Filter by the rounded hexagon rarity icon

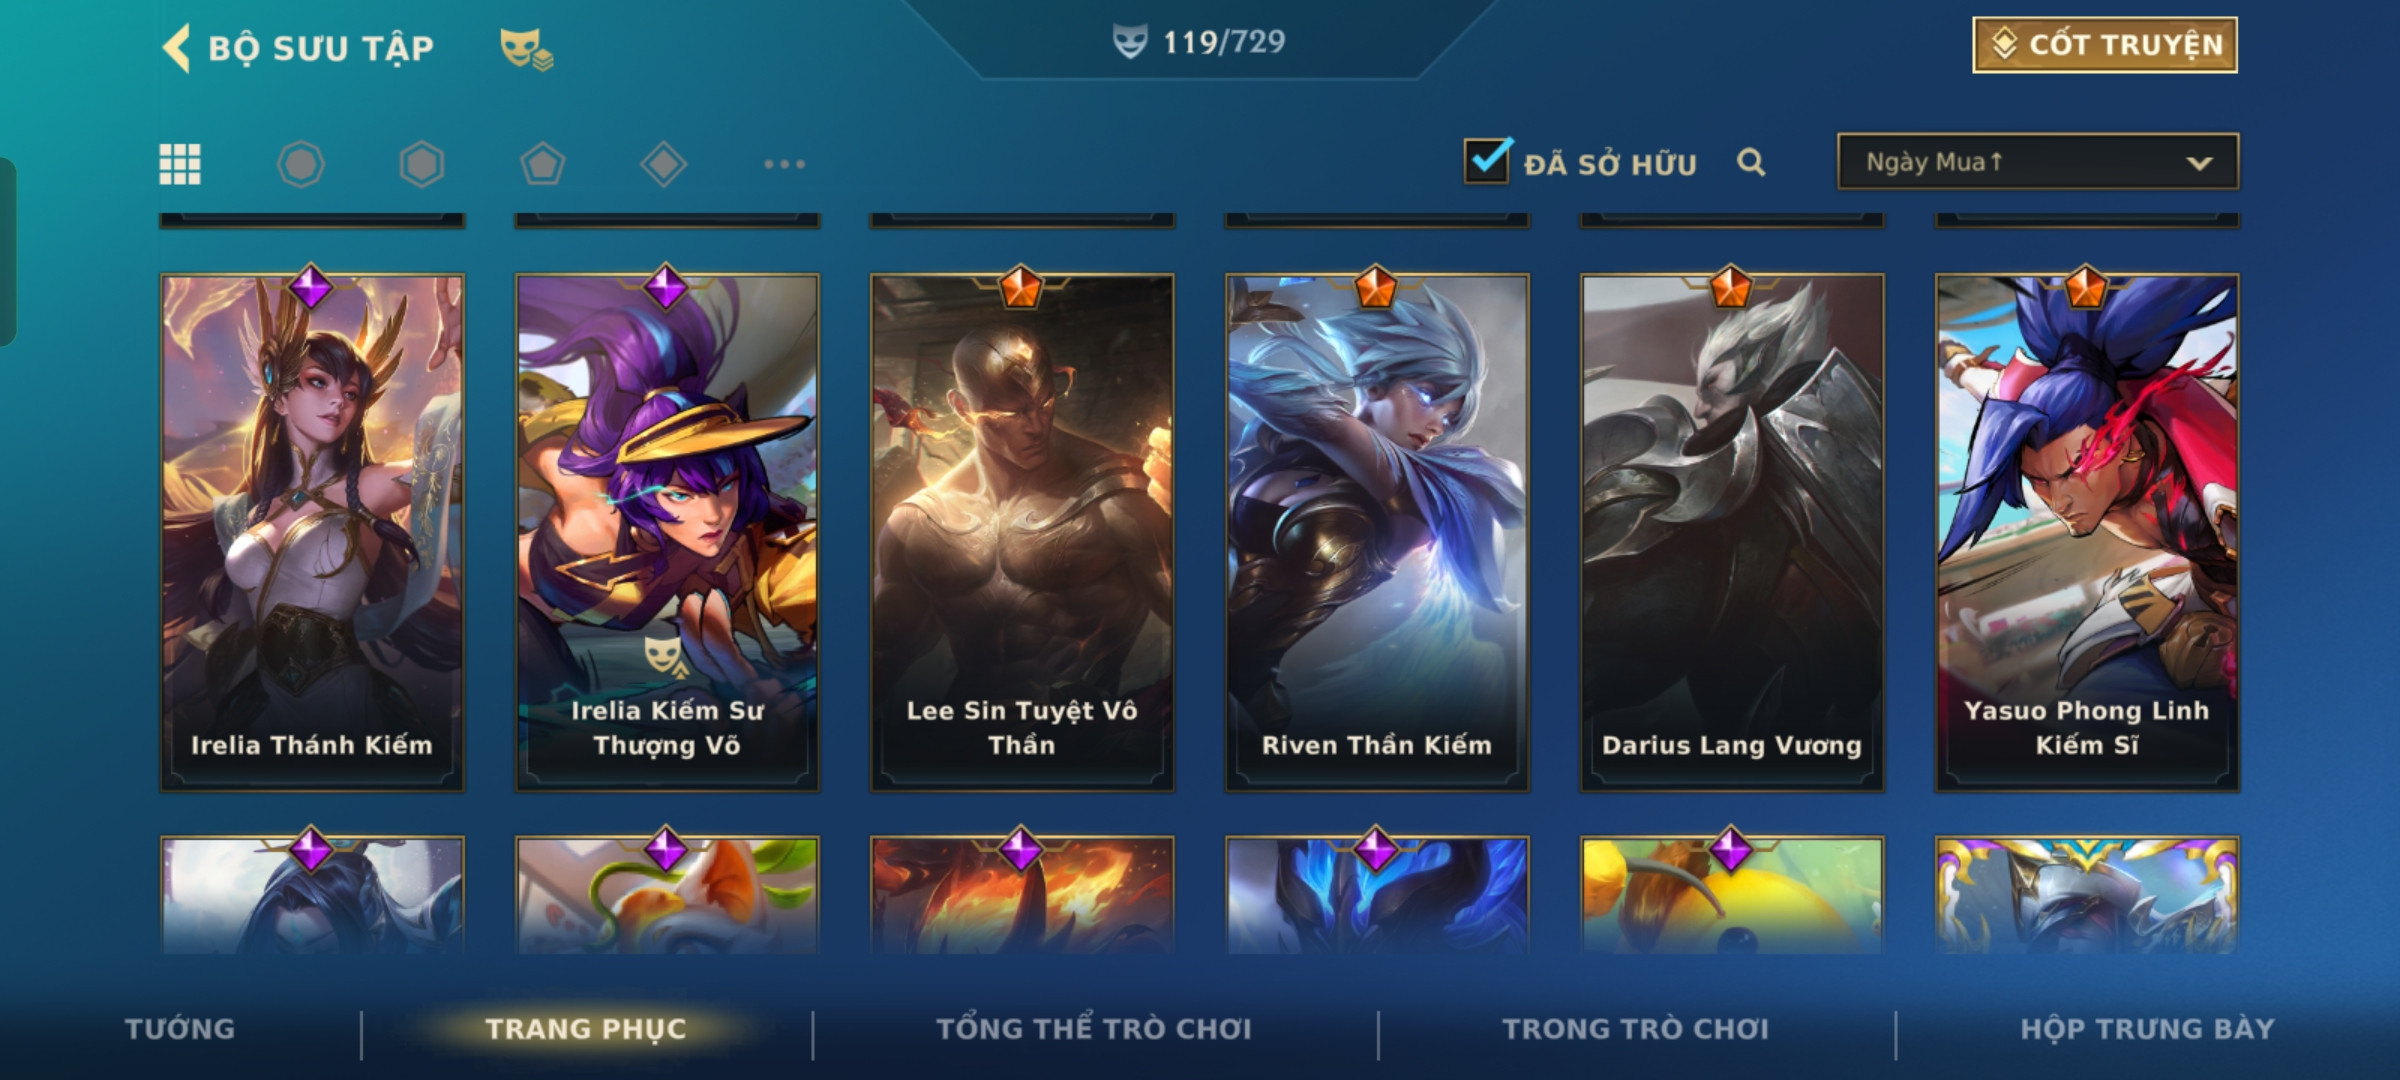pyautogui.click(x=301, y=164)
